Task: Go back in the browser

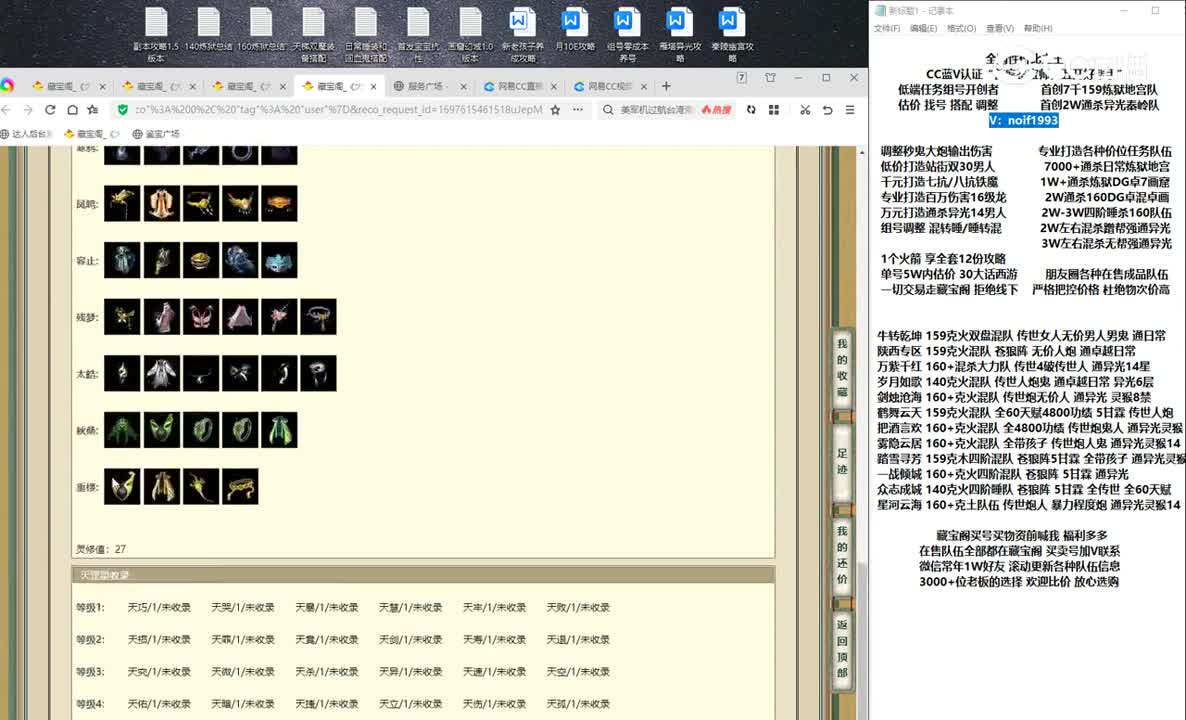Action: click(x=7, y=110)
